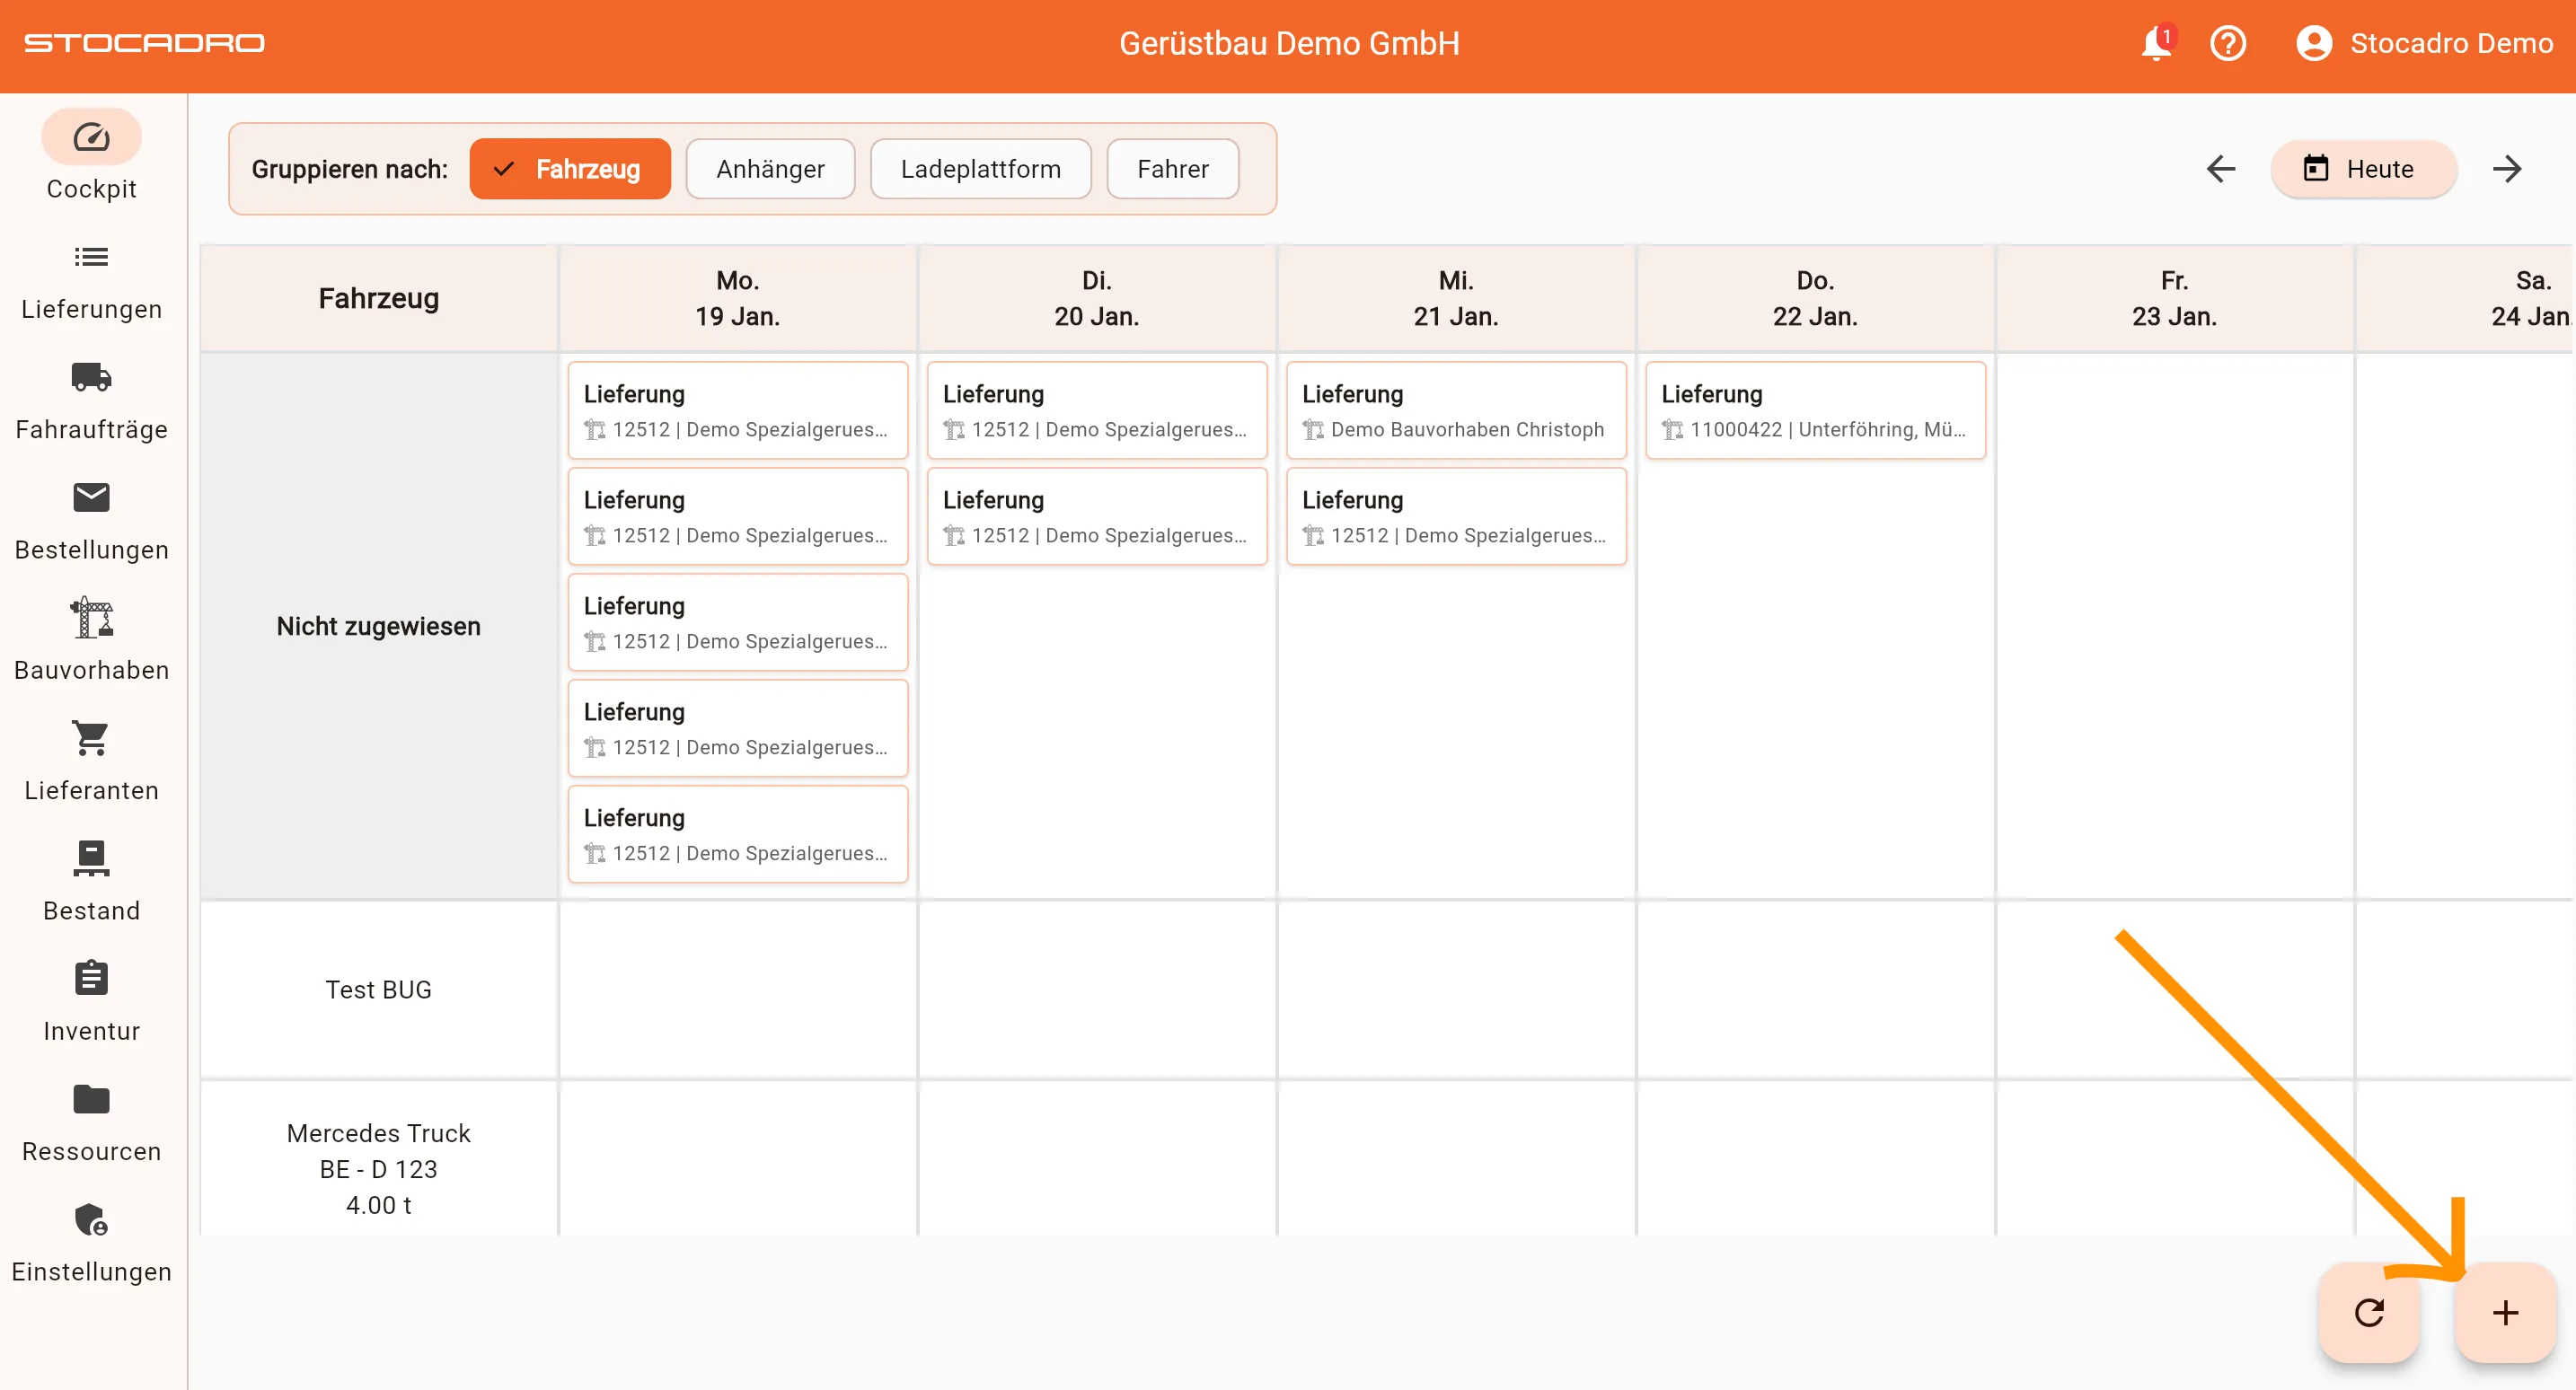Open the Cockpit dashboard icon

pos(91,137)
